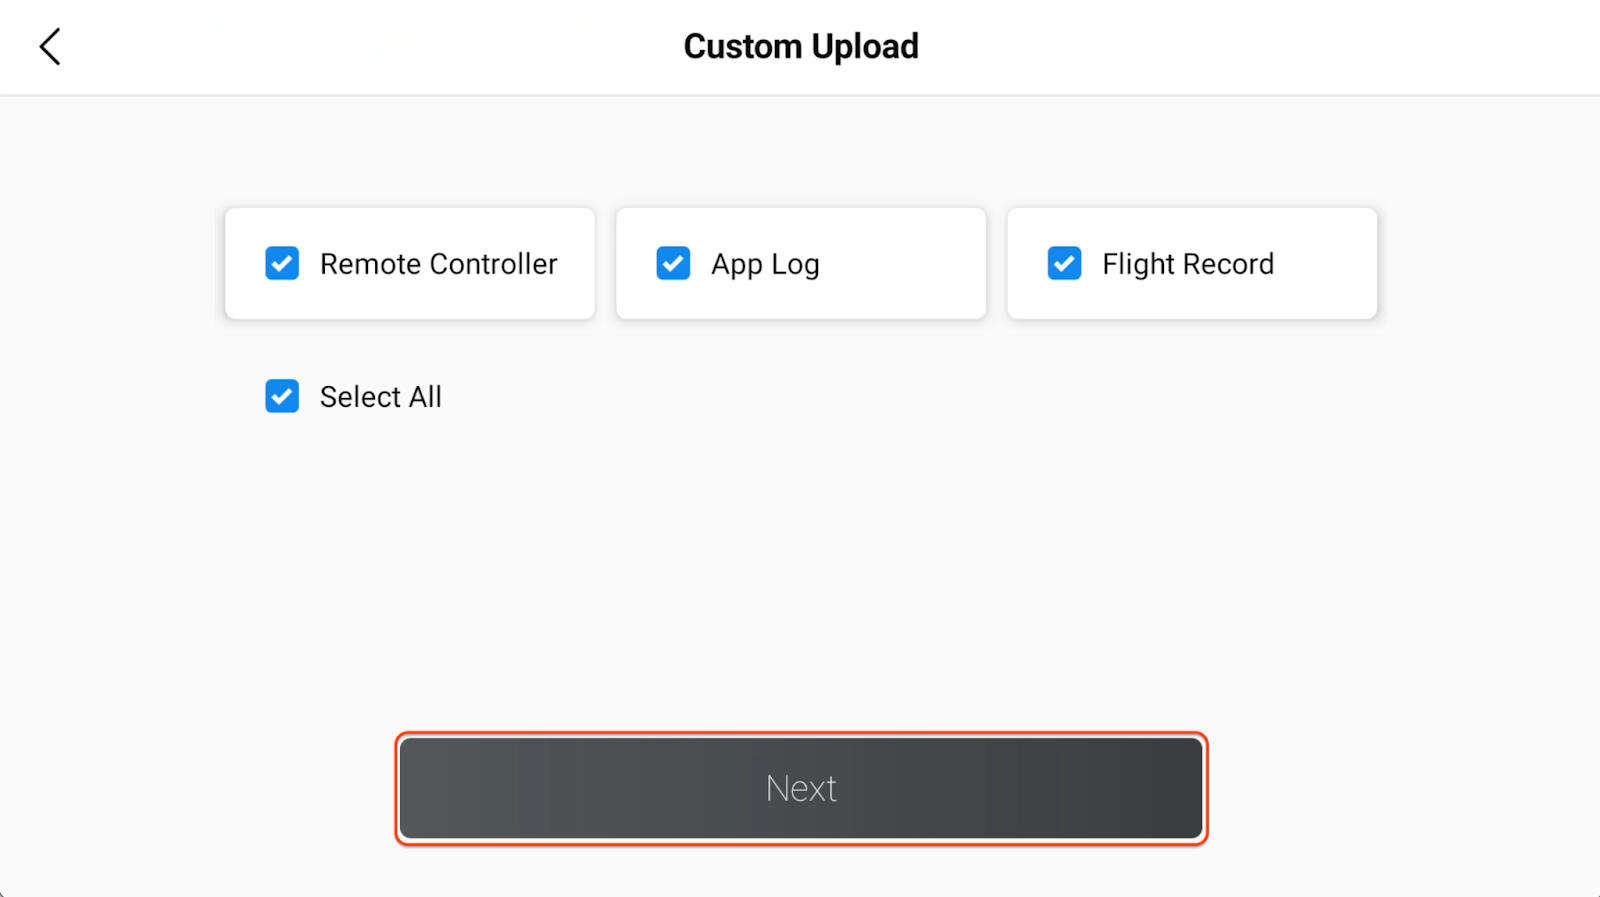This screenshot has height=897, width=1600.
Task: Tap the blue checkmark beside Remote Controller
Action: [282, 264]
